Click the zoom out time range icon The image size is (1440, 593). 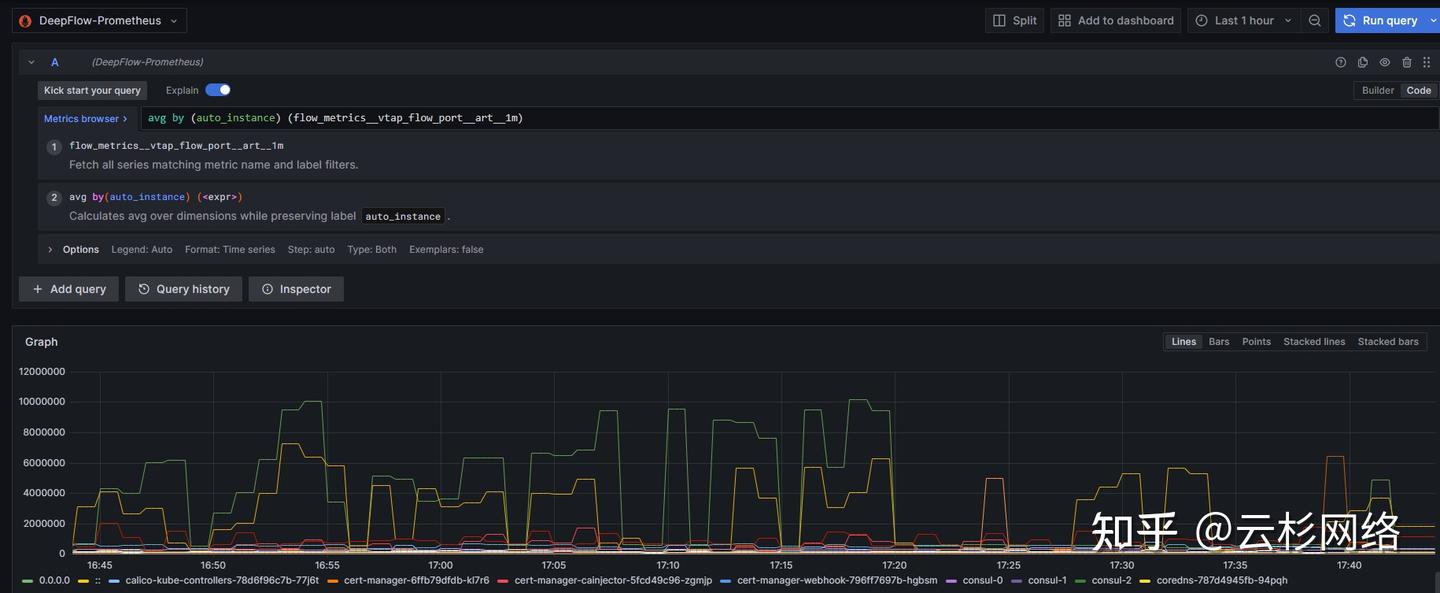click(1315, 20)
